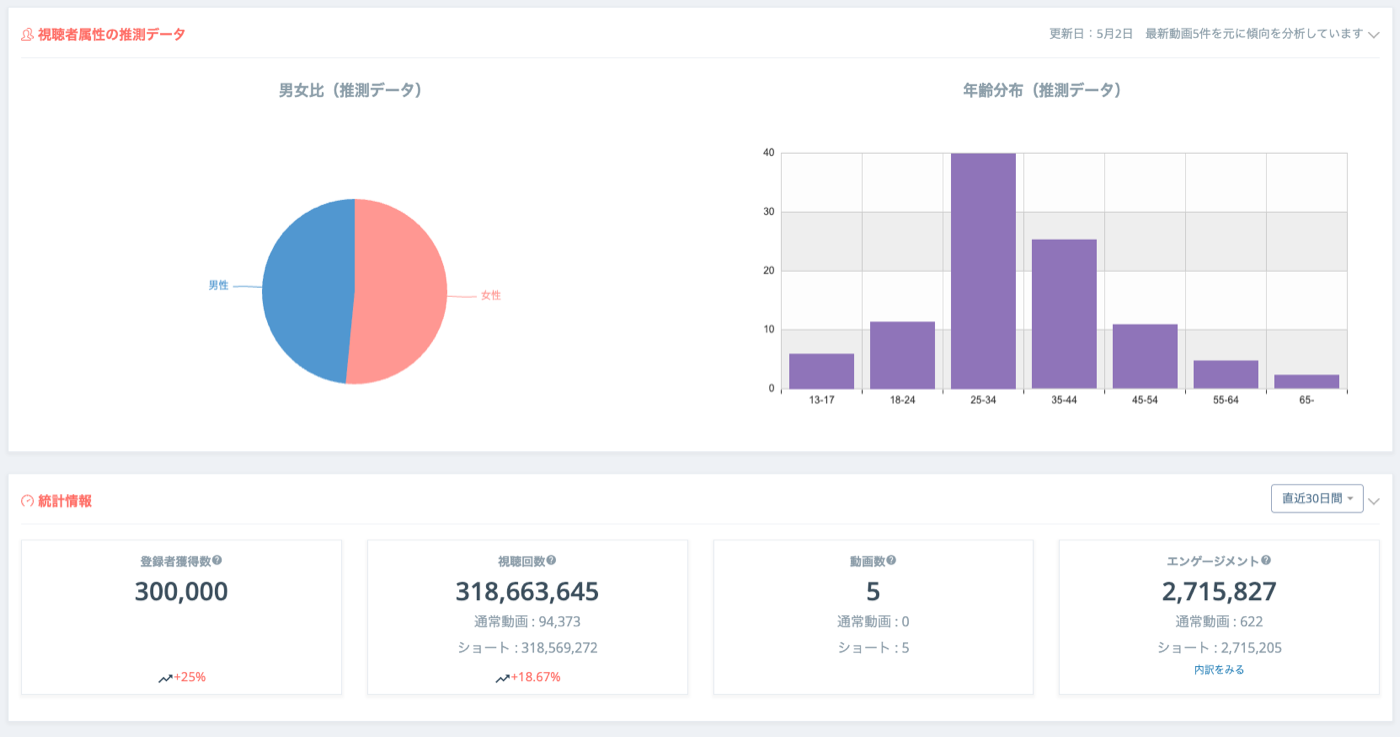Click the viewer icon beside 視聴者属性の推測データ

point(28,34)
